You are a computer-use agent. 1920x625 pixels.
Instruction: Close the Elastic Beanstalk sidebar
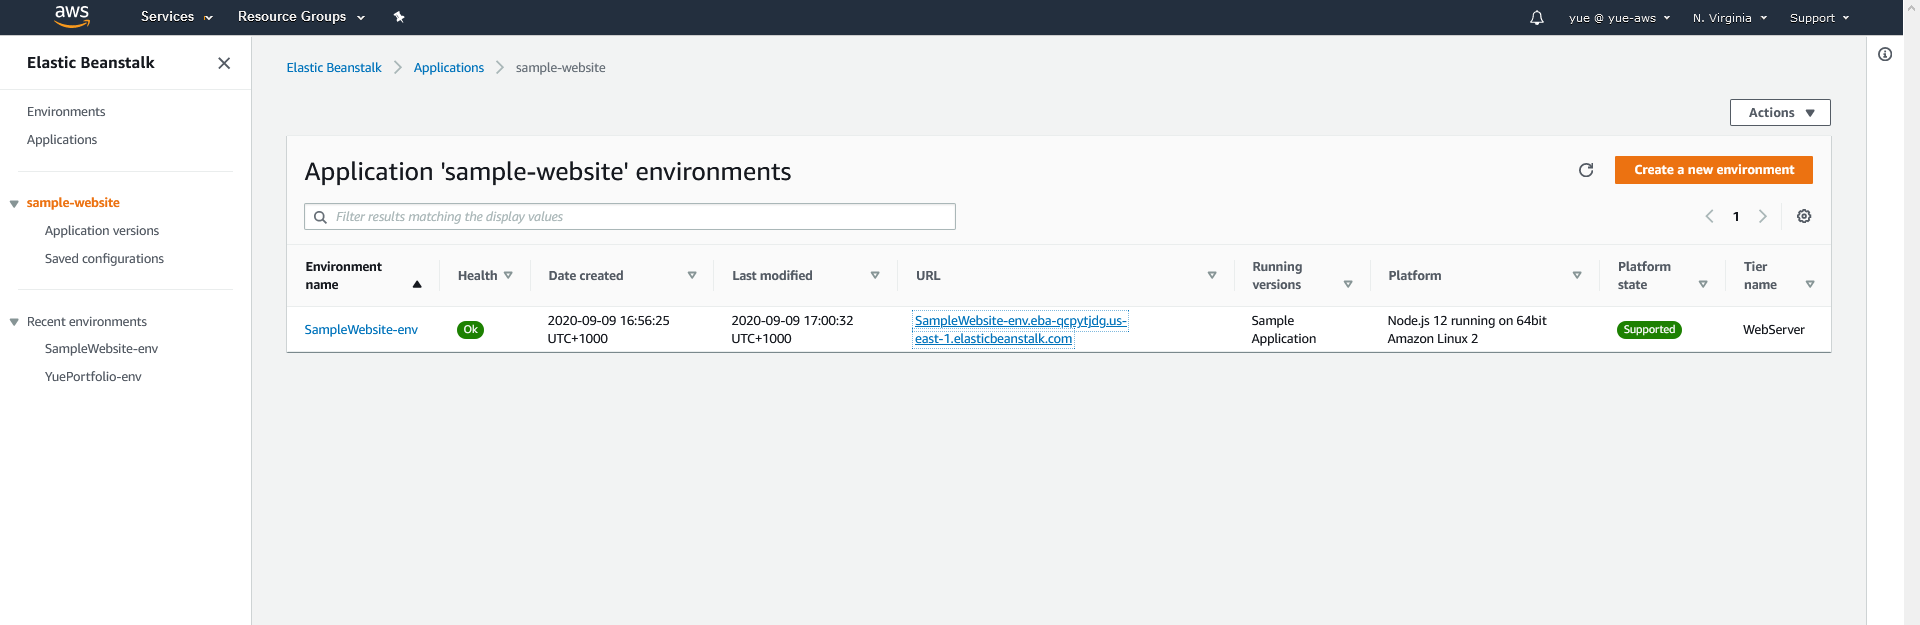click(x=224, y=63)
